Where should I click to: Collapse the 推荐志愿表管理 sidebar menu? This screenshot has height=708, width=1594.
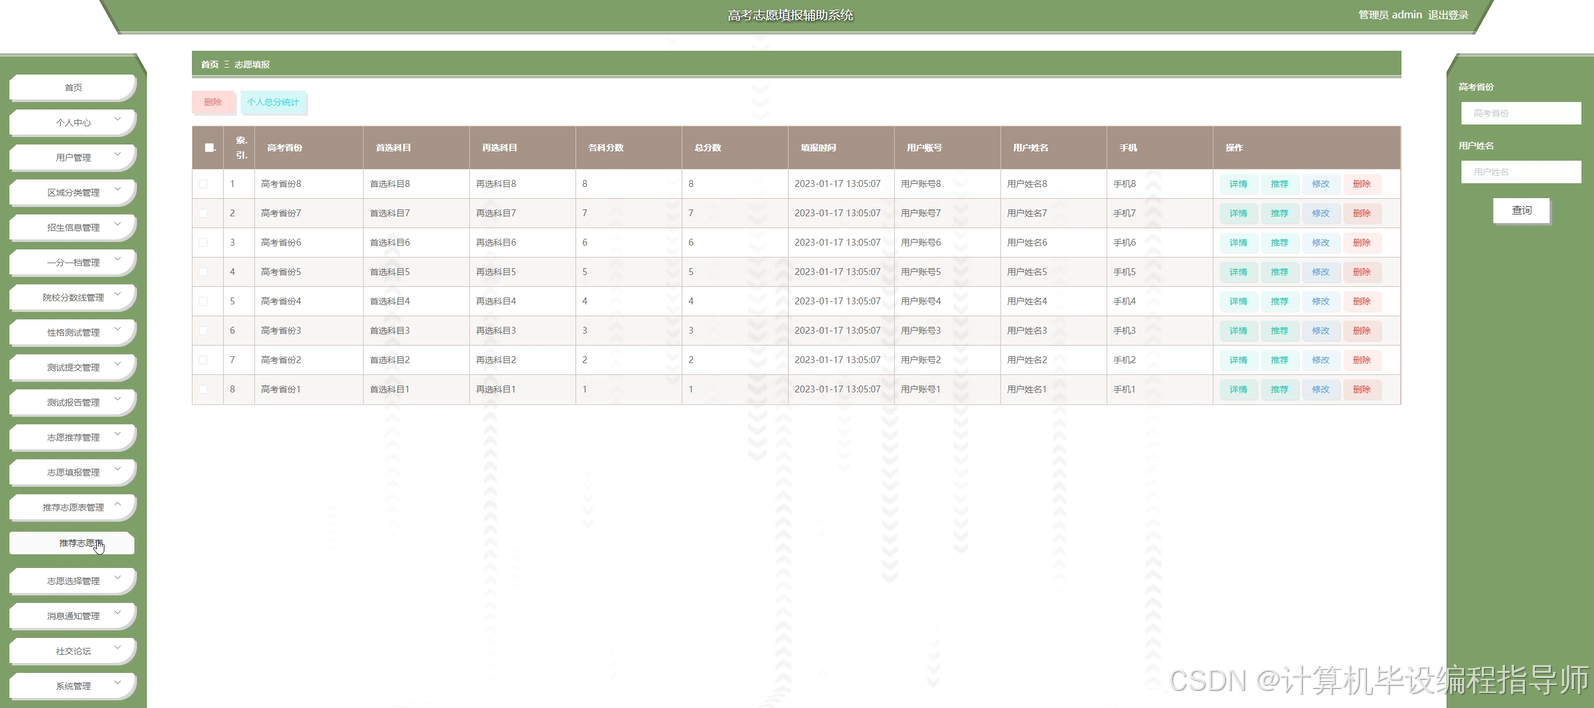(x=73, y=507)
